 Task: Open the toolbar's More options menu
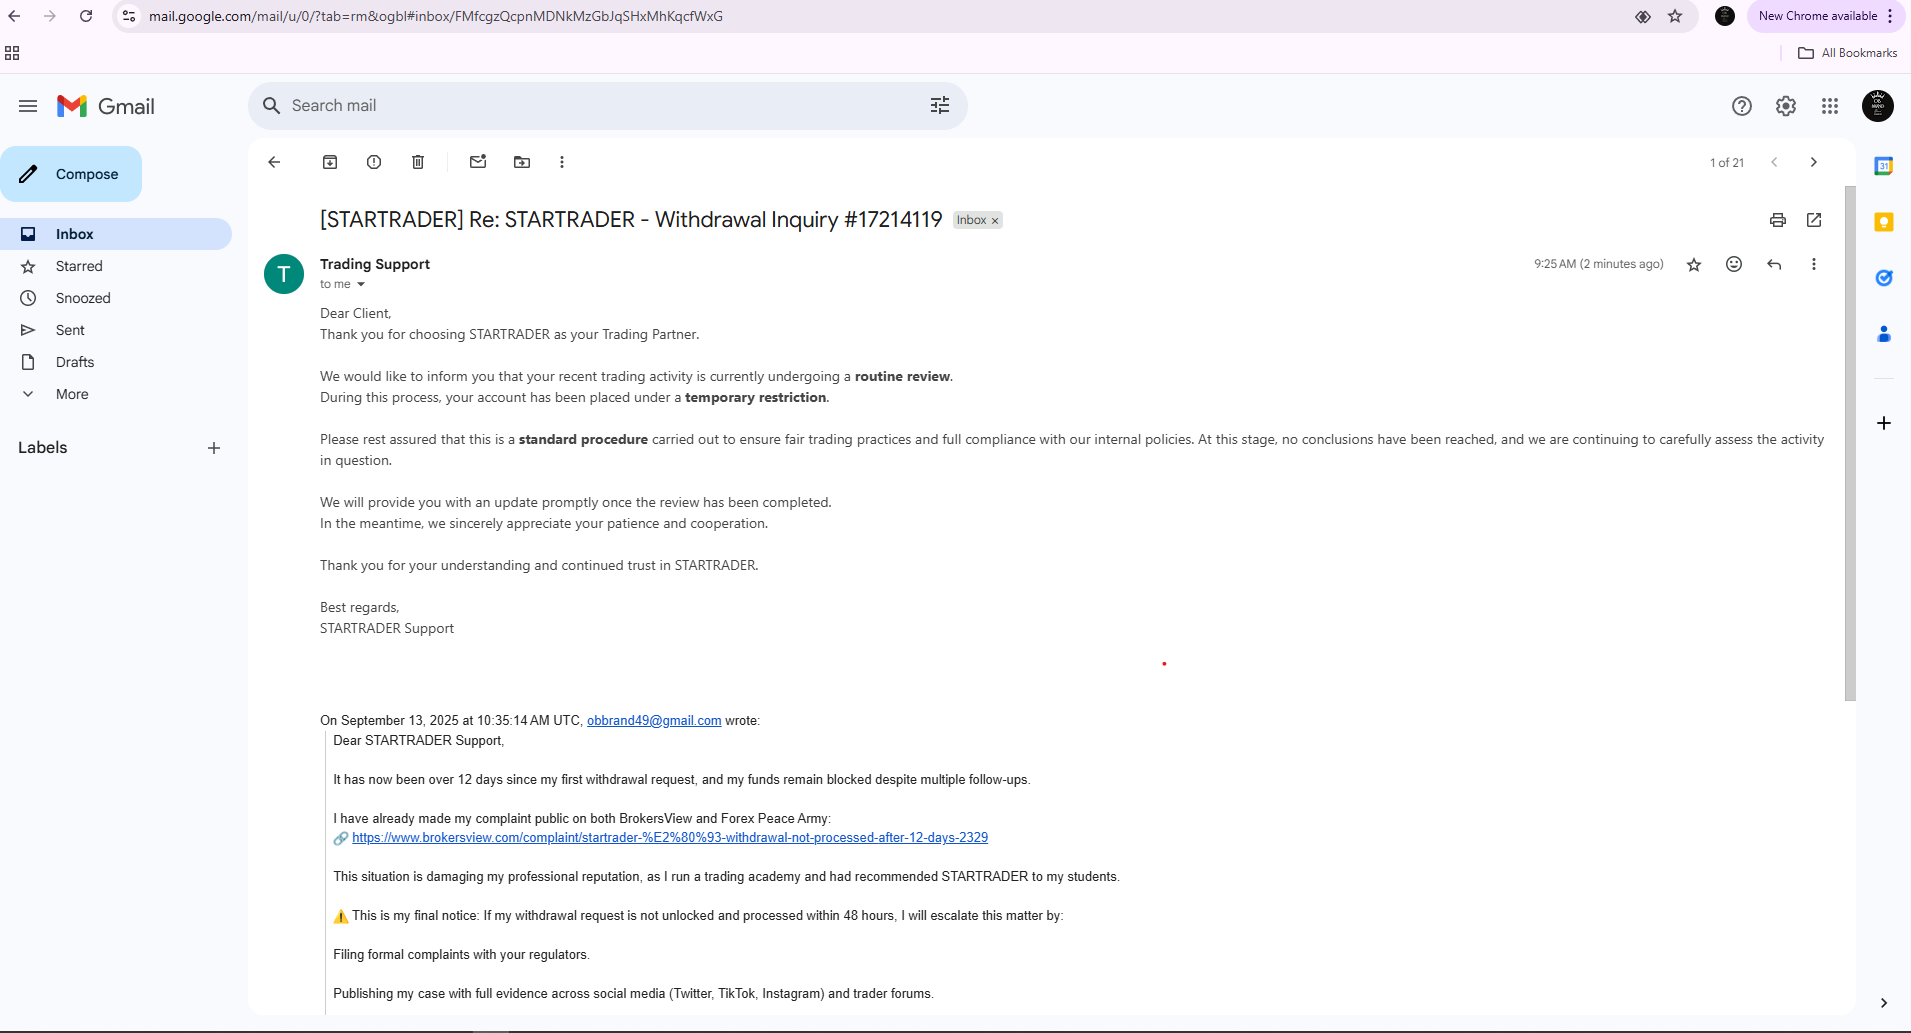pos(562,162)
